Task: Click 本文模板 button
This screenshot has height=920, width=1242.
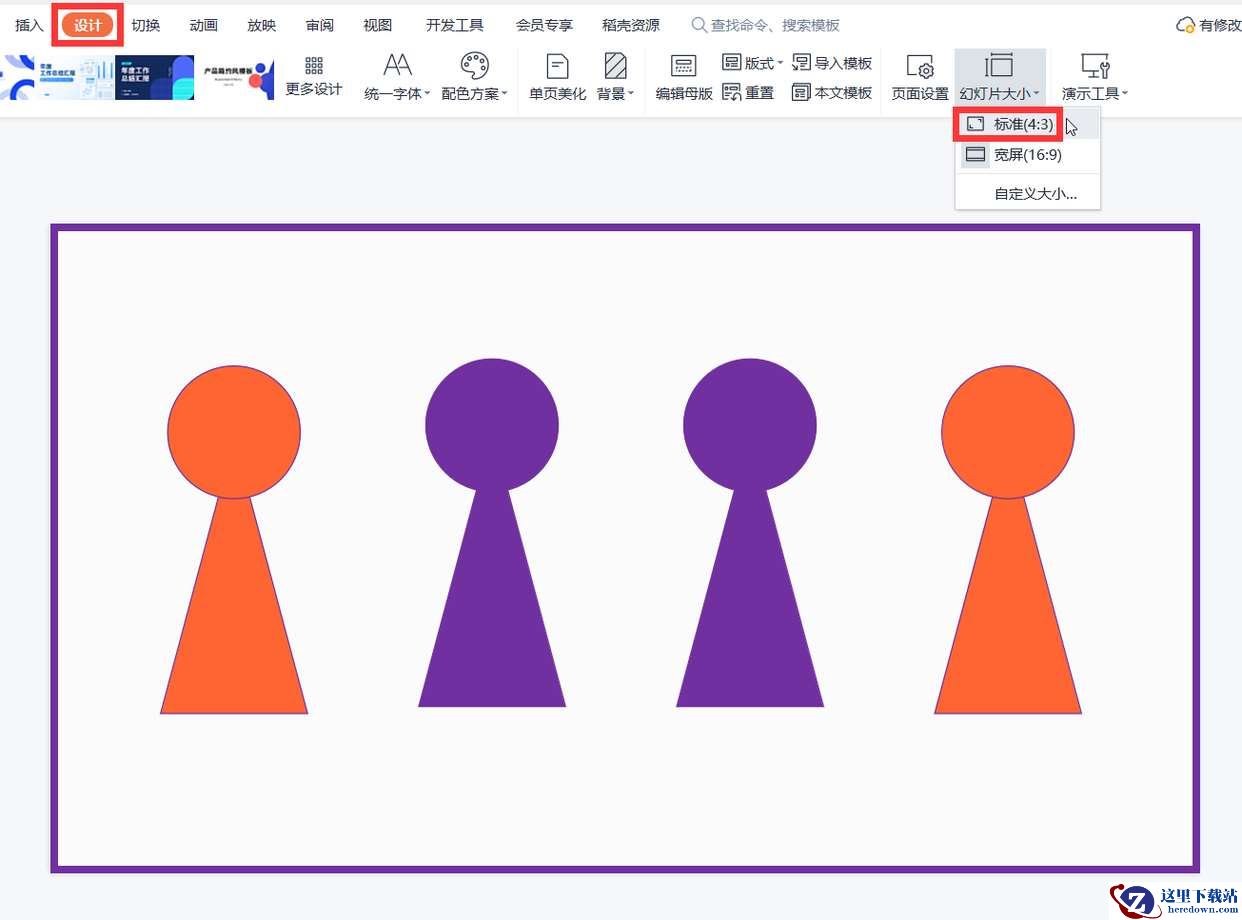Action: pyautogui.click(x=832, y=92)
